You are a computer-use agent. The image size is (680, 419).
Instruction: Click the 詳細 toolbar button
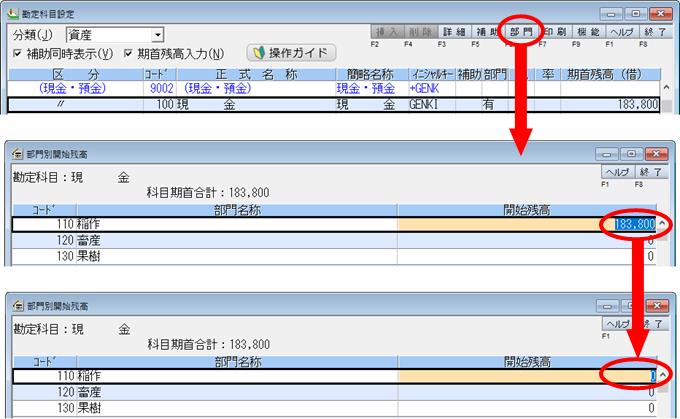(x=454, y=32)
